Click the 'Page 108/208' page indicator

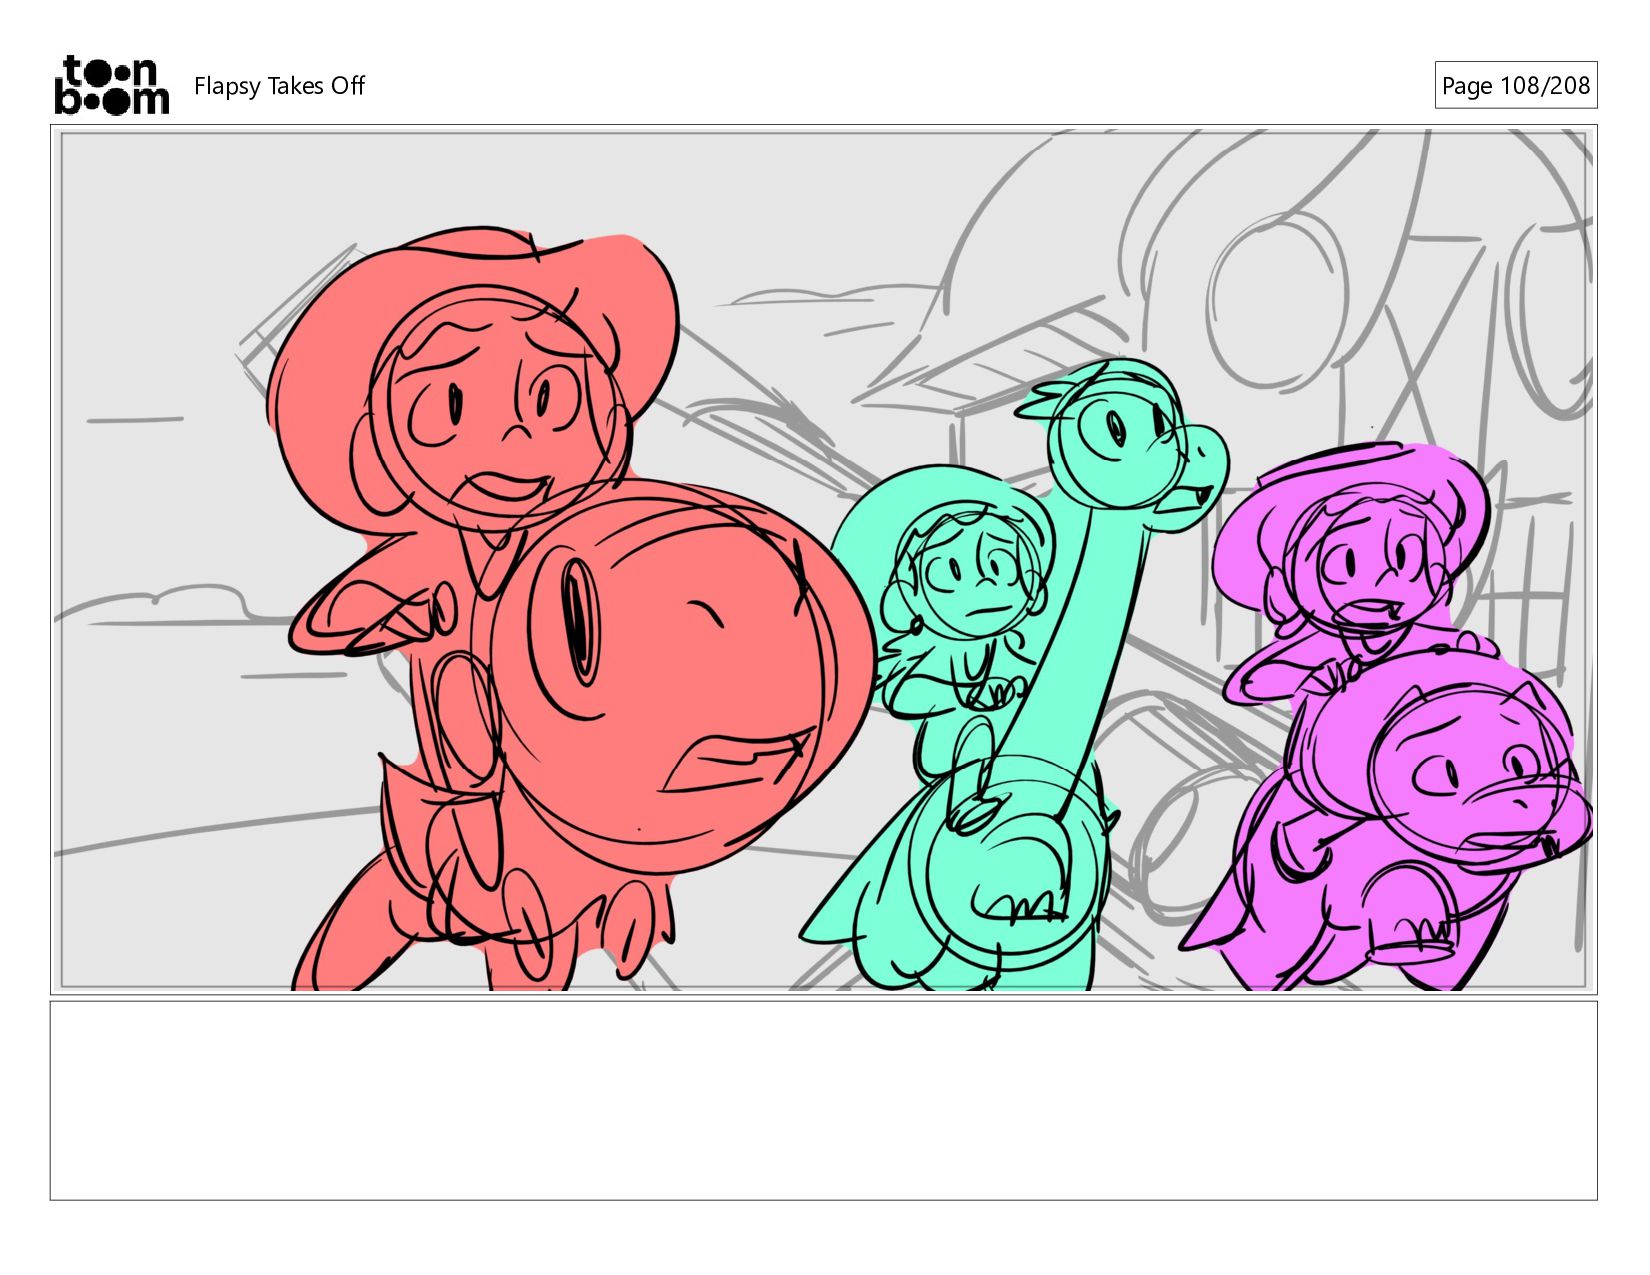(x=1515, y=85)
